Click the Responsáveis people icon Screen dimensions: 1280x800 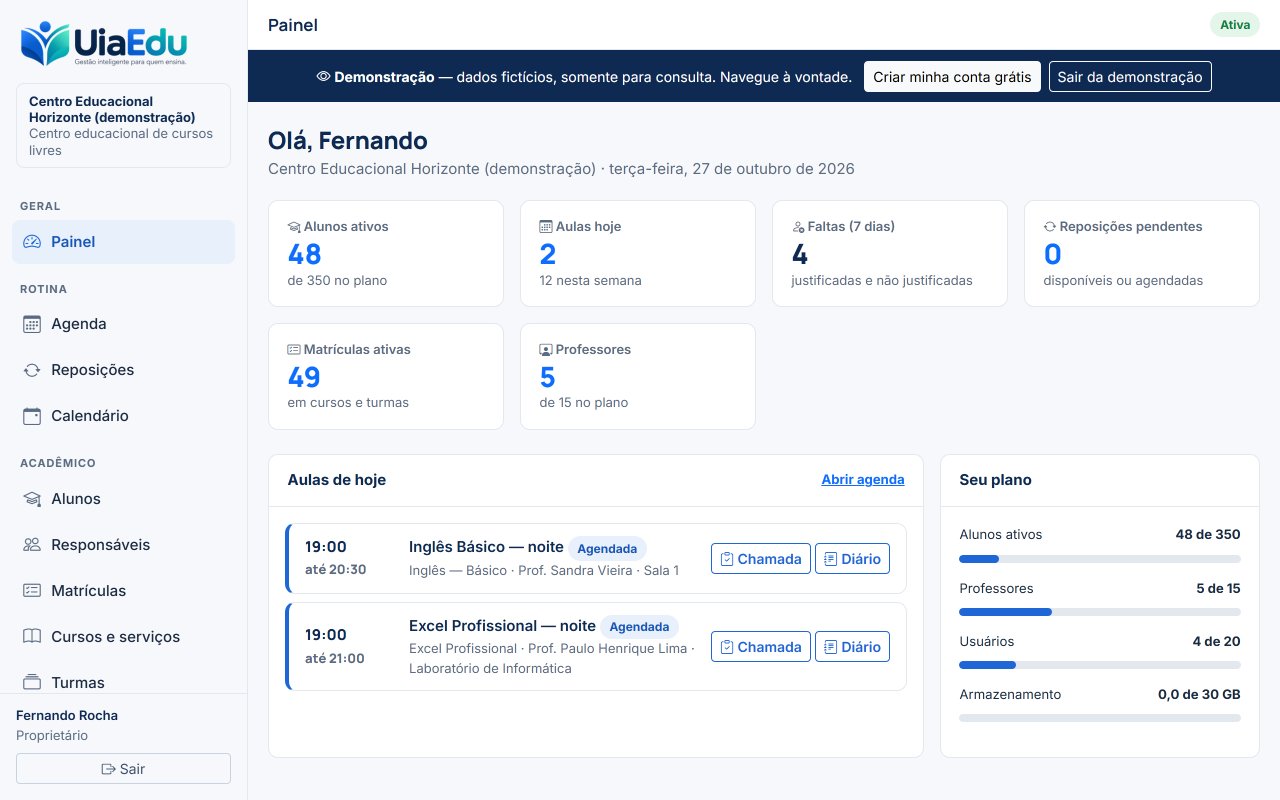32,545
